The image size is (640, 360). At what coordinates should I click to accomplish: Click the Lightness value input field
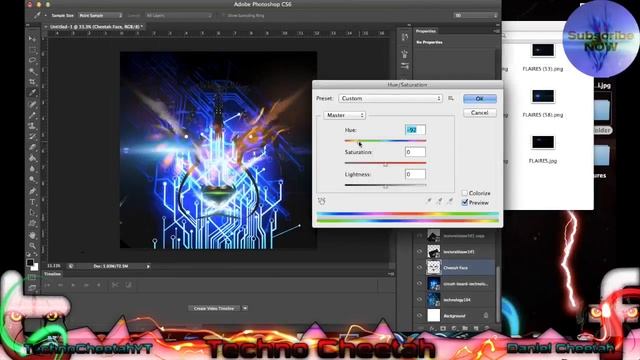415,174
